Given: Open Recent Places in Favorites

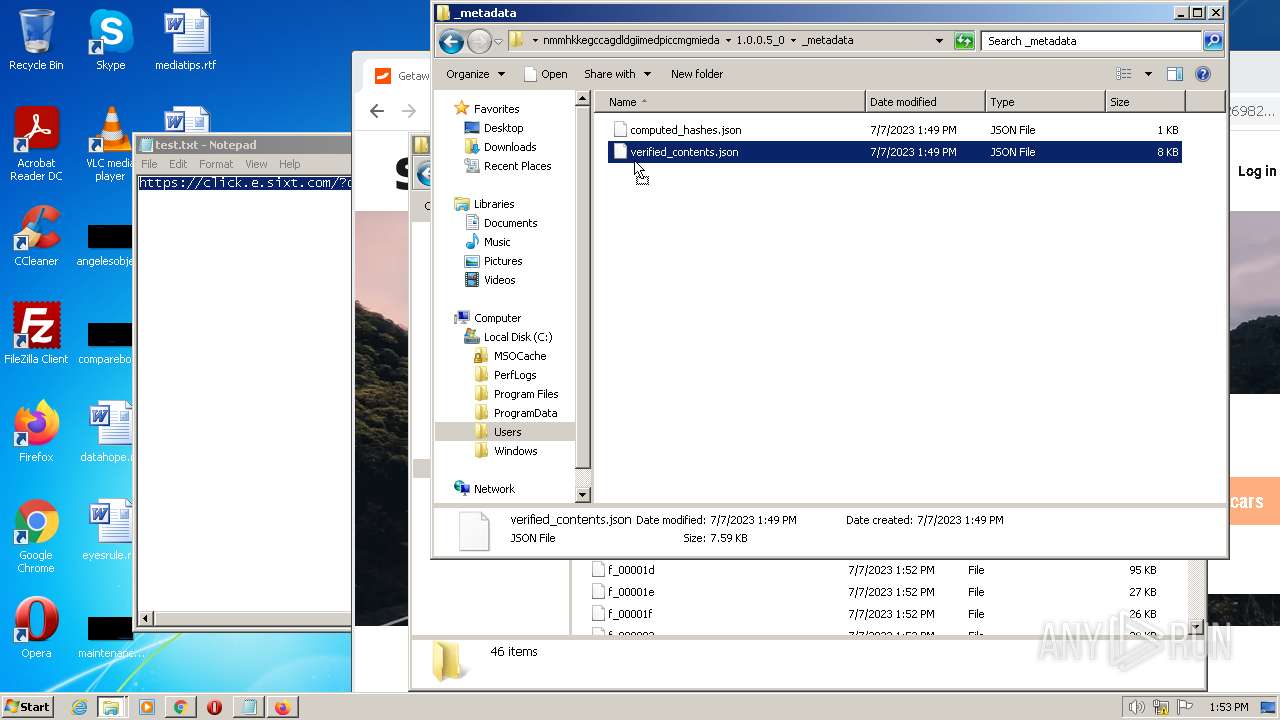Looking at the screenshot, I should (x=517, y=166).
